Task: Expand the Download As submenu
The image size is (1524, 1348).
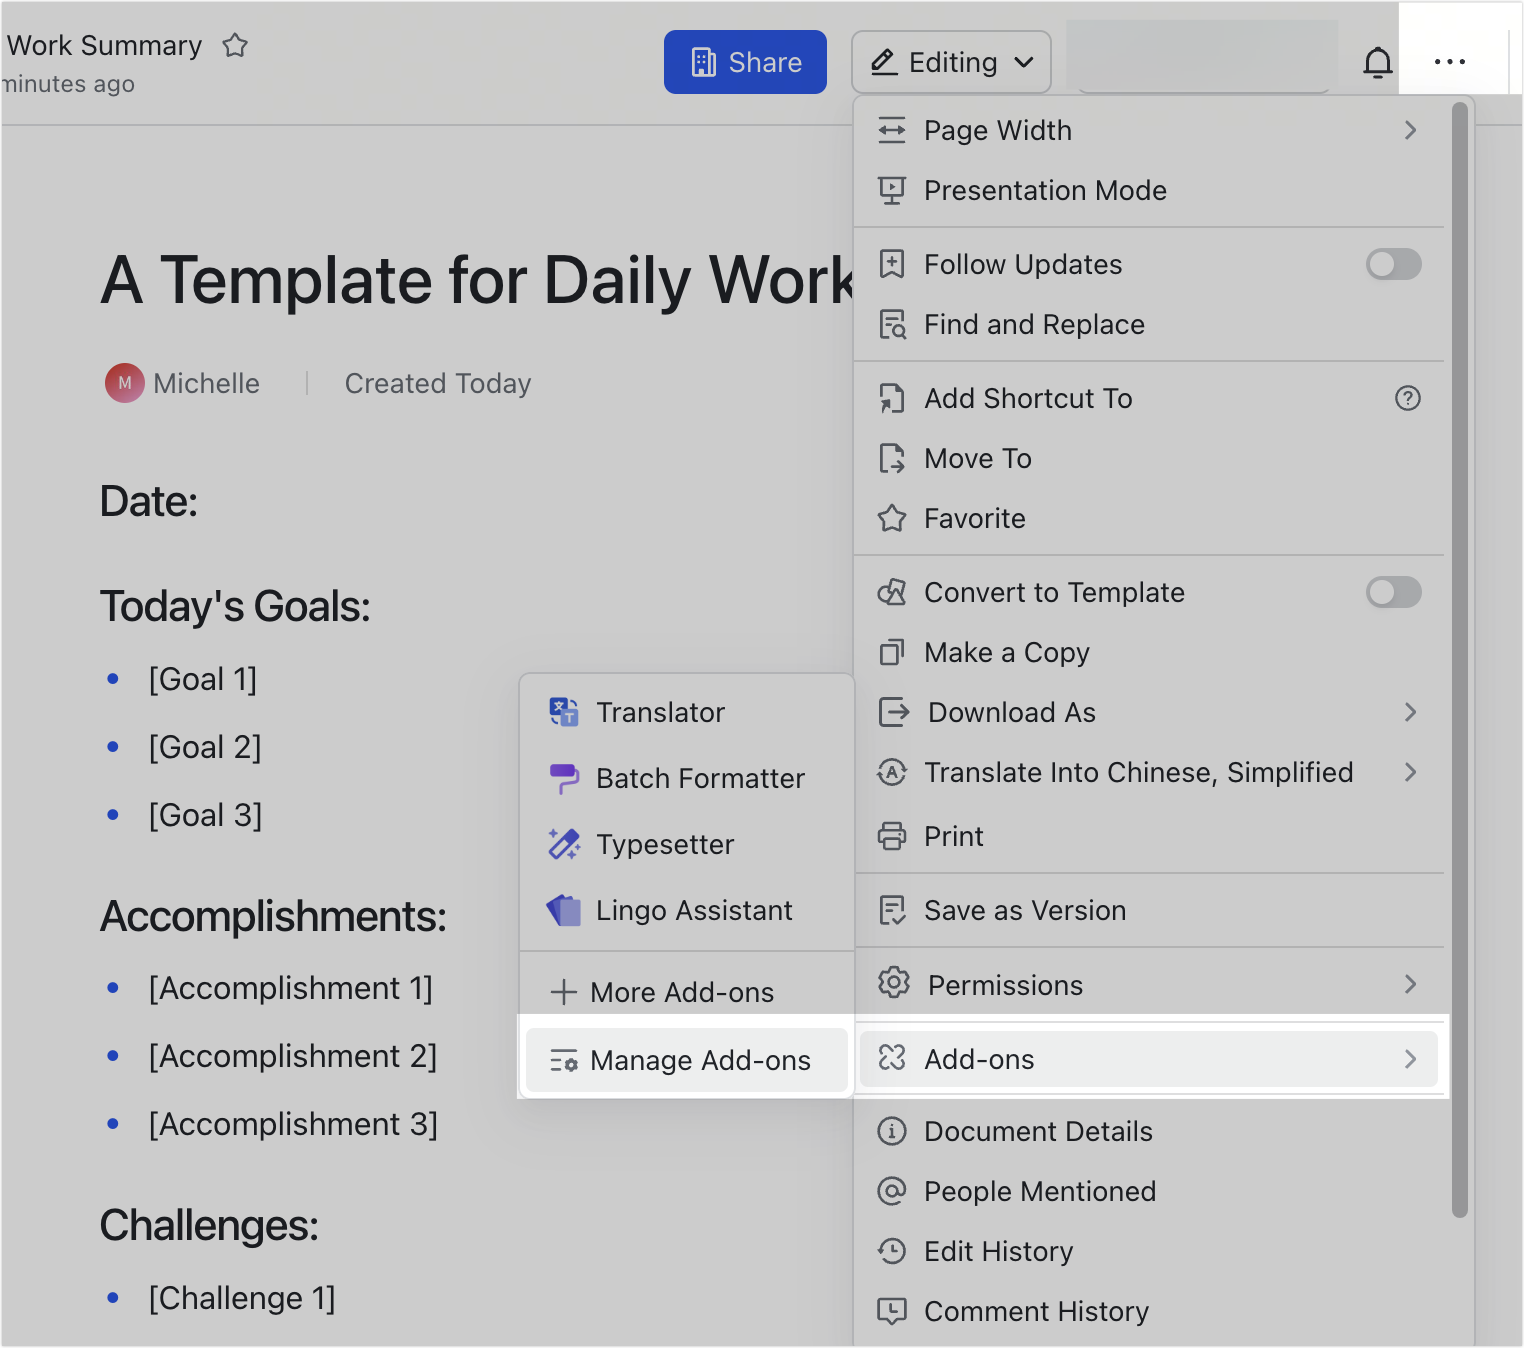Action: [x=1411, y=712]
